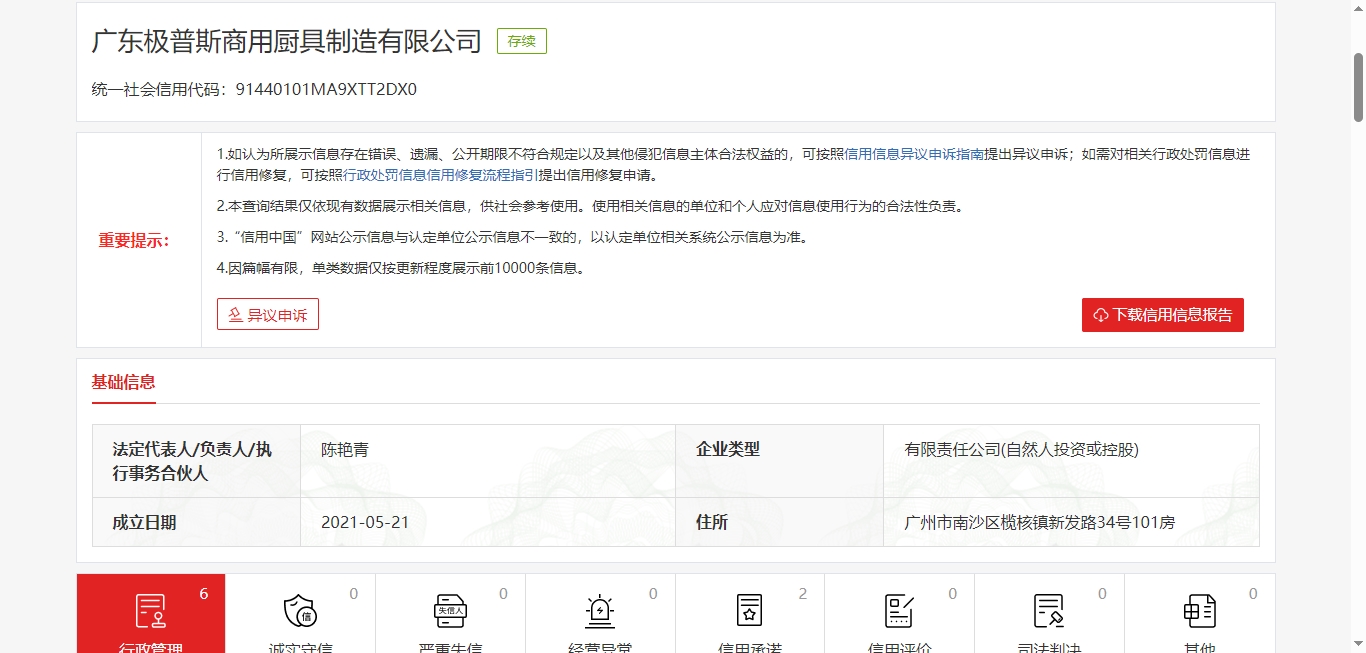Open the 严重失信 icon tab

click(x=450, y=611)
